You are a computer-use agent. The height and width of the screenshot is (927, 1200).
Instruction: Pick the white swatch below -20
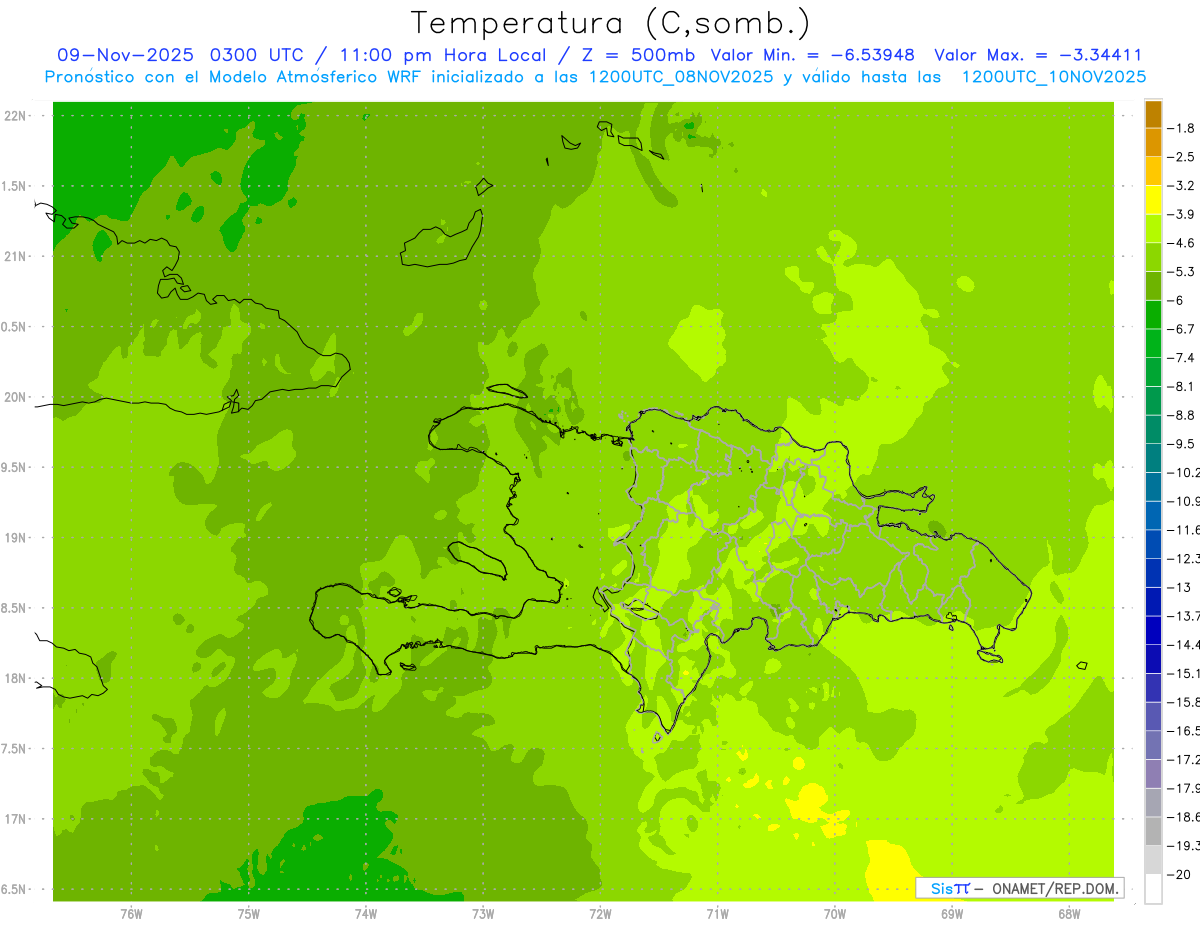pyautogui.click(x=1153, y=889)
